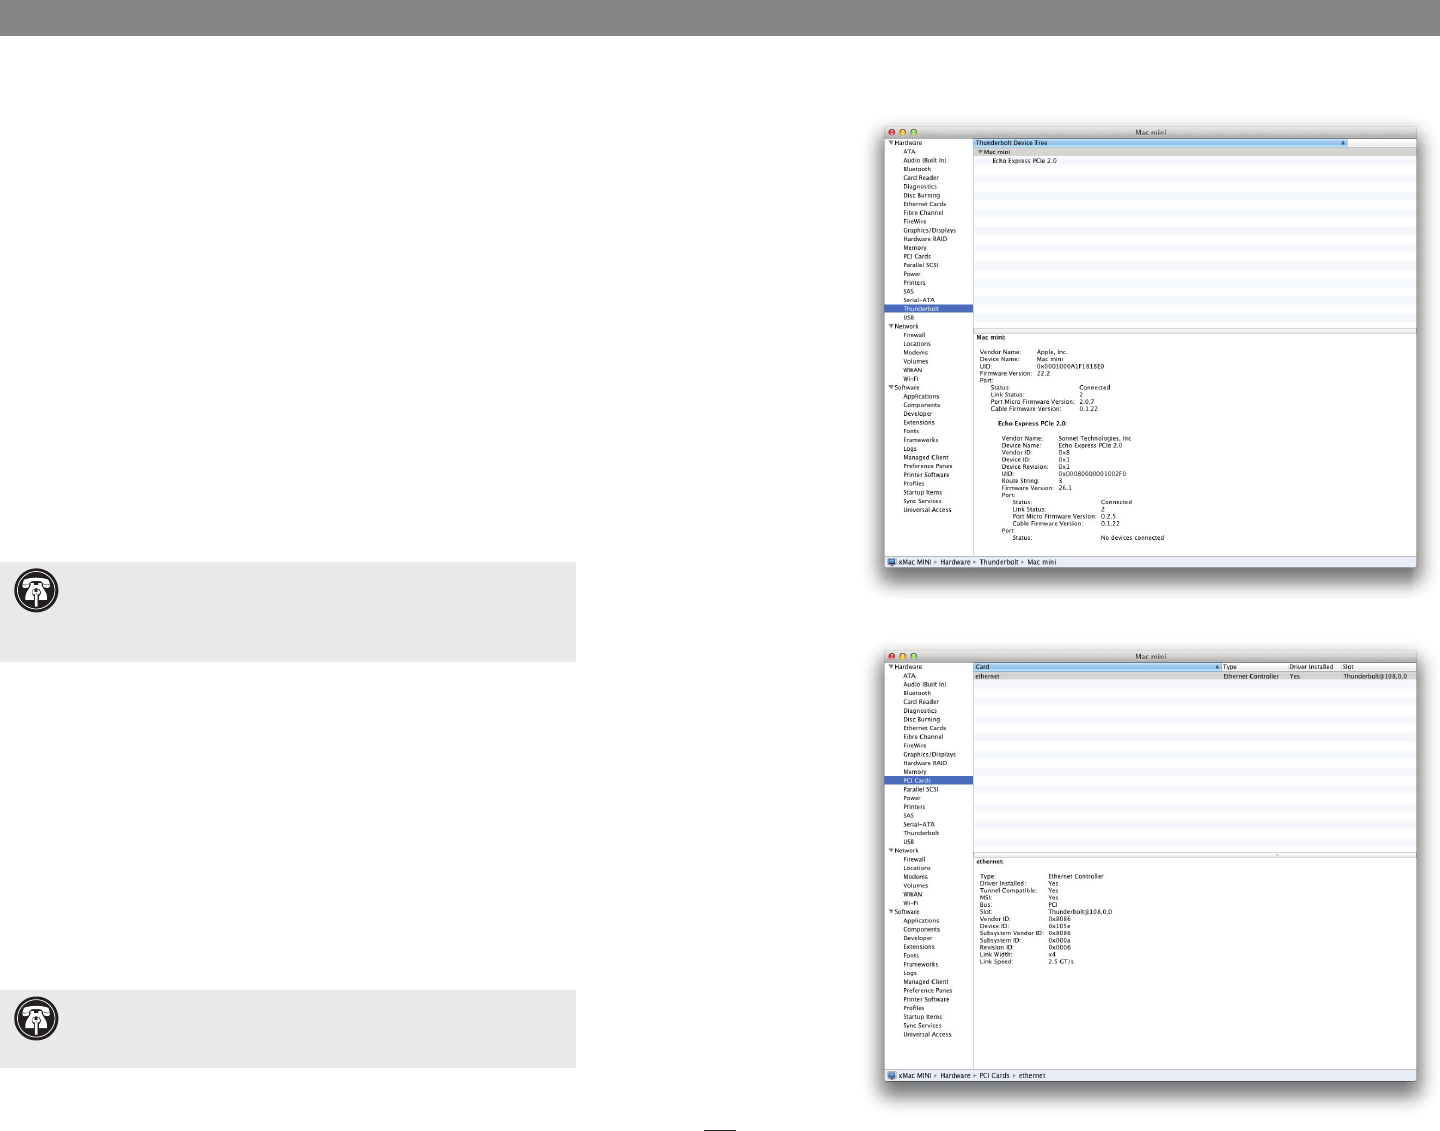Open Wi-Fi in the Thunderbolt window sidebar
Viewport: 1440px width, 1131px height.
point(911,379)
